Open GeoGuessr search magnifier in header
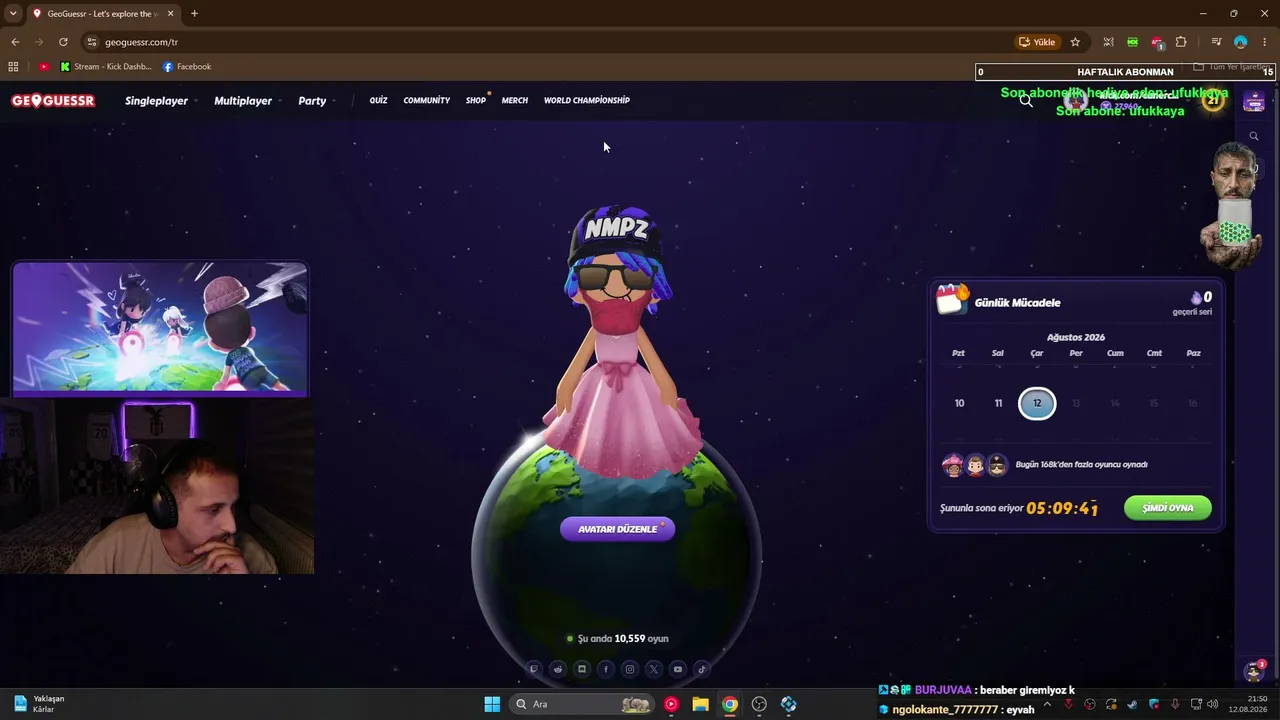1280x720 pixels. point(1026,100)
